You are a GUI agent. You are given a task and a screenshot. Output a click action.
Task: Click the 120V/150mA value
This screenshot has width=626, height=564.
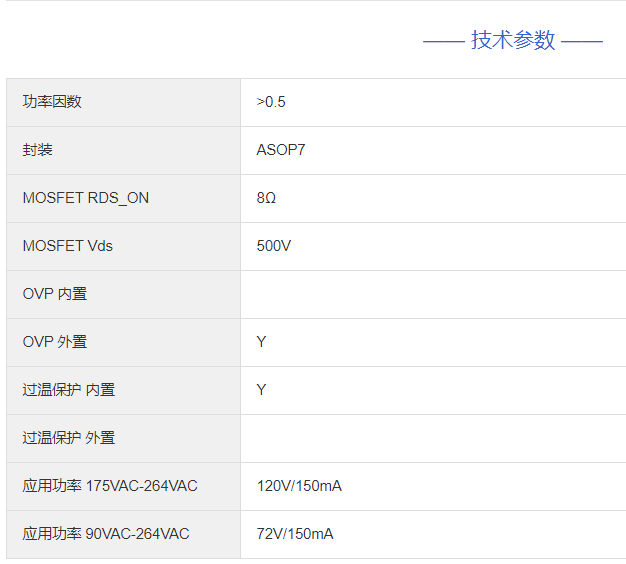[x=299, y=486]
